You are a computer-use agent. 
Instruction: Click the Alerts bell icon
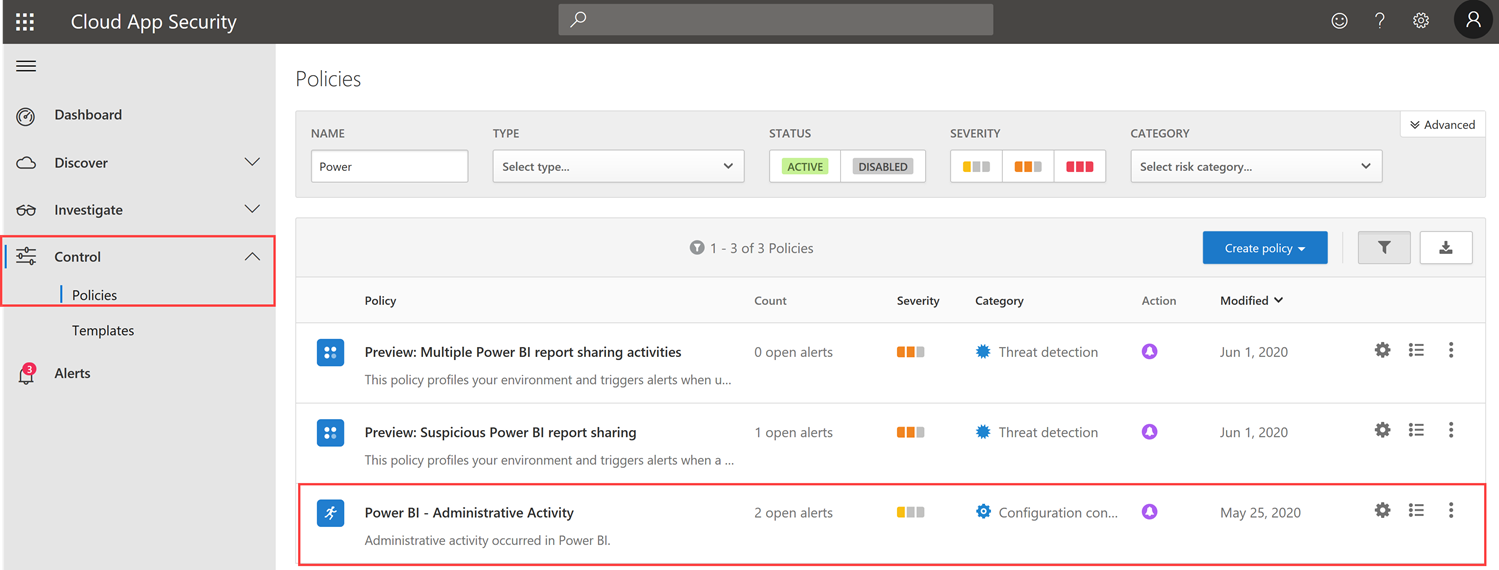click(26, 375)
